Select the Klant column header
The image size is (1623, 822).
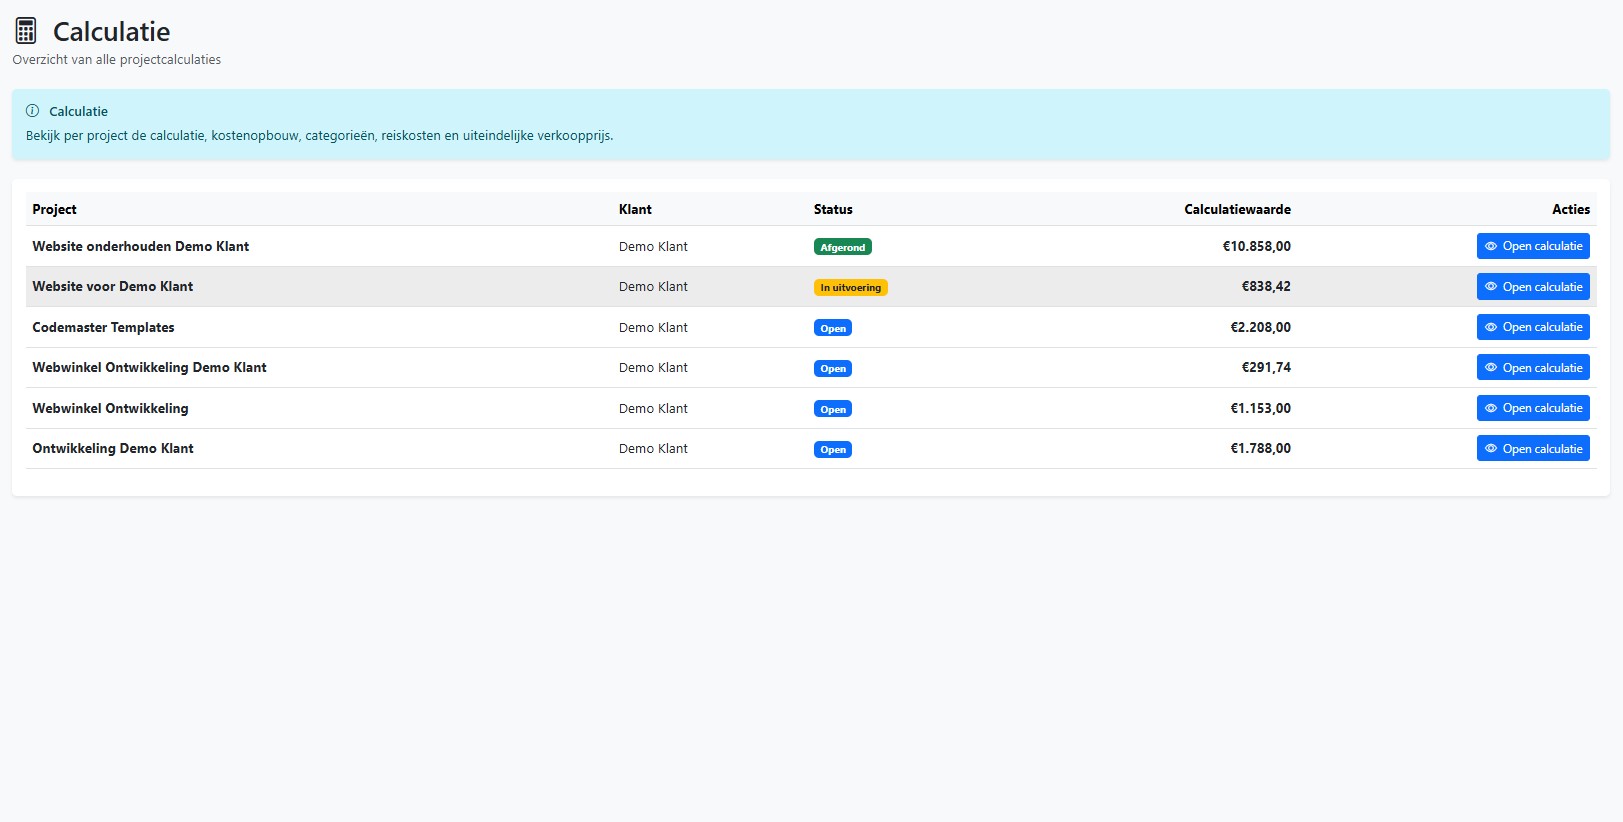pyautogui.click(x=635, y=209)
